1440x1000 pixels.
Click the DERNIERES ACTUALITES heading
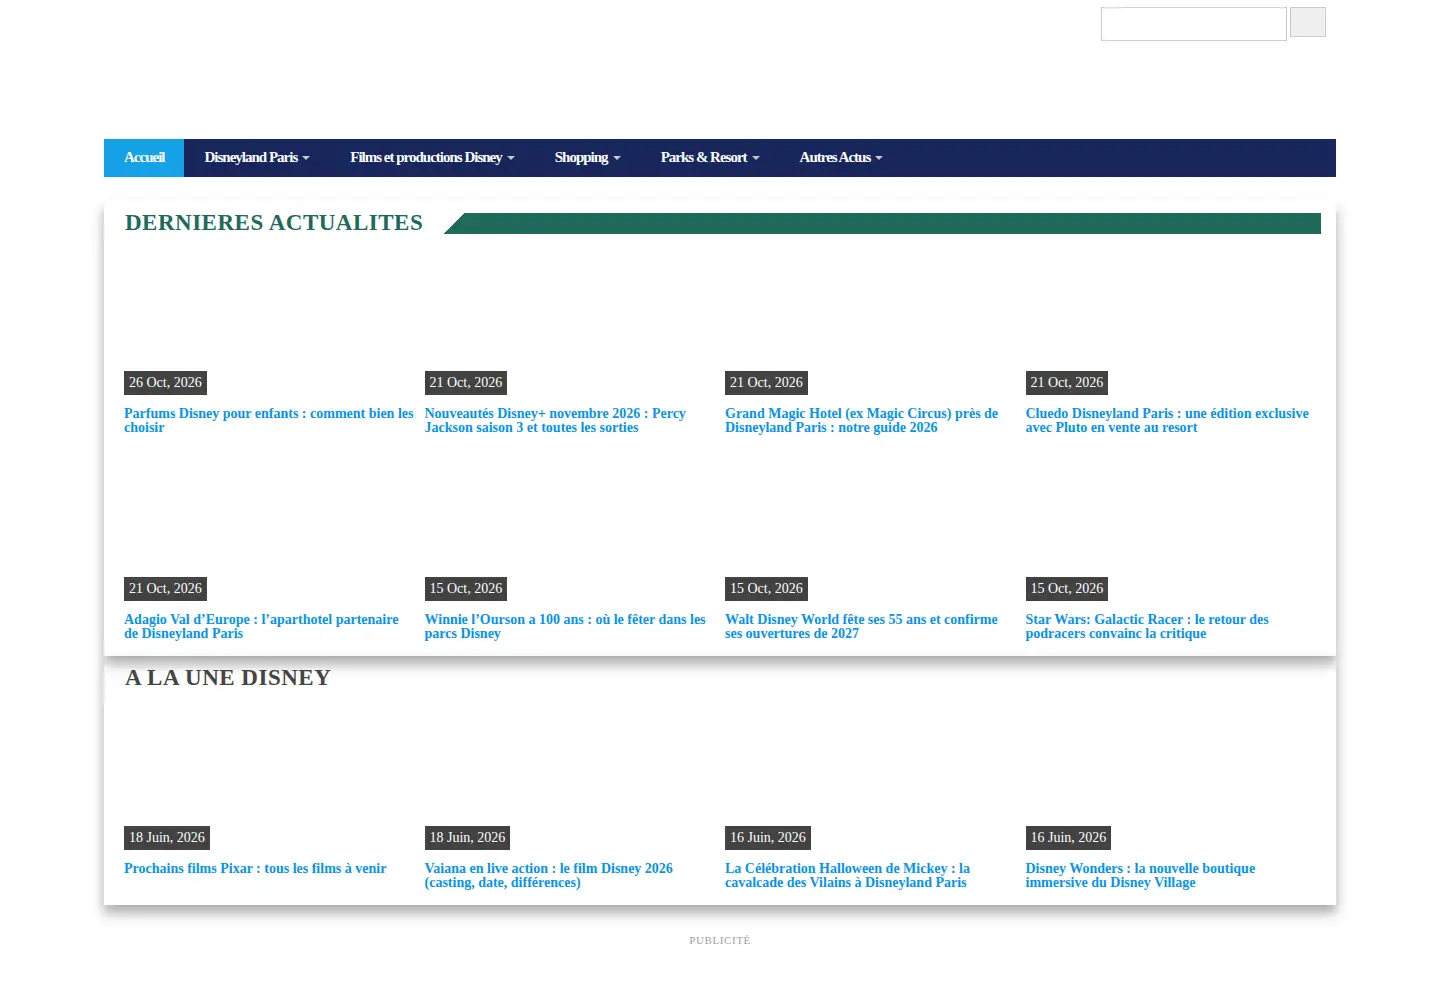[274, 223]
